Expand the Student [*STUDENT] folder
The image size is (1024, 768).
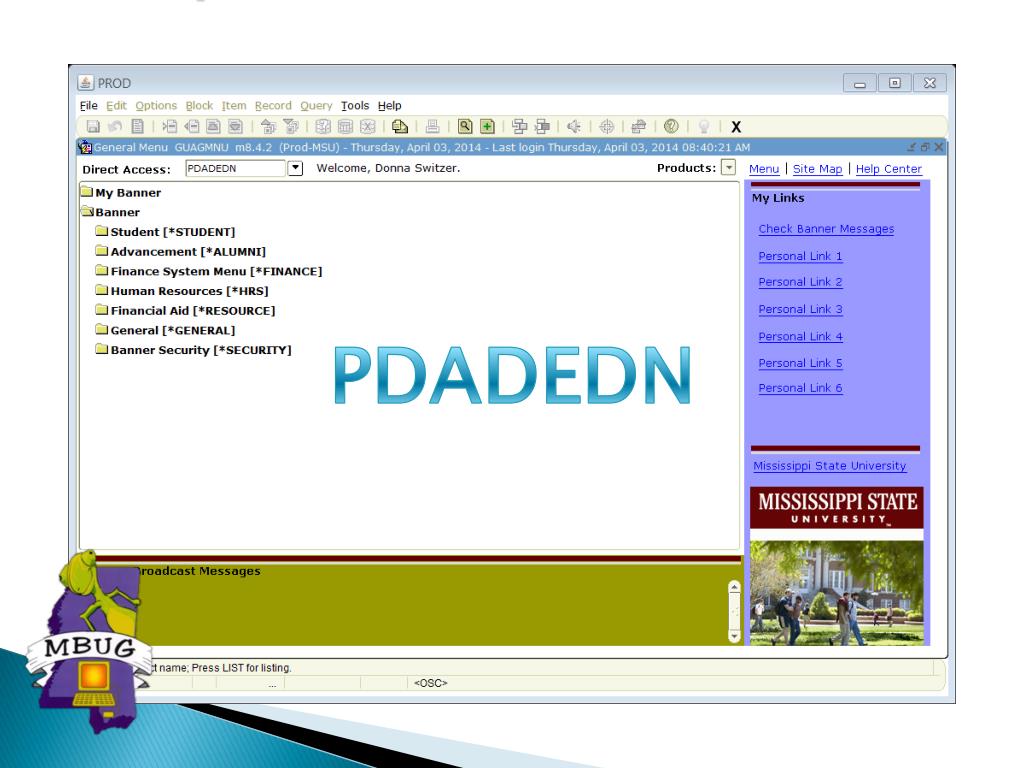[x=101, y=232]
